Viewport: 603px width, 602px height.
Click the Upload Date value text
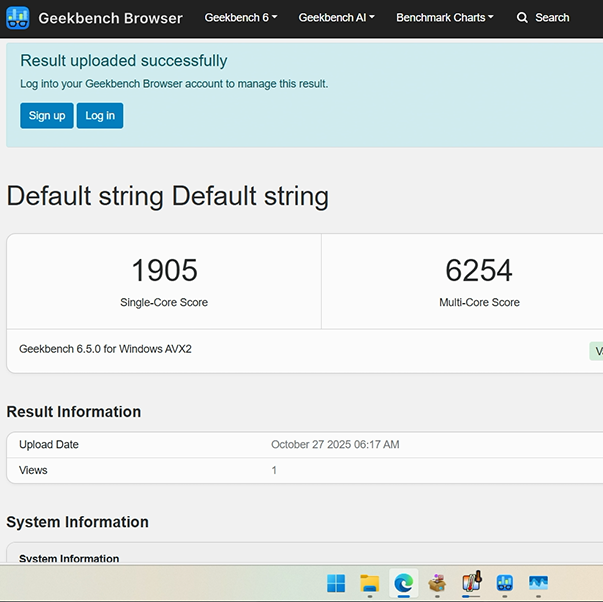[335, 445]
